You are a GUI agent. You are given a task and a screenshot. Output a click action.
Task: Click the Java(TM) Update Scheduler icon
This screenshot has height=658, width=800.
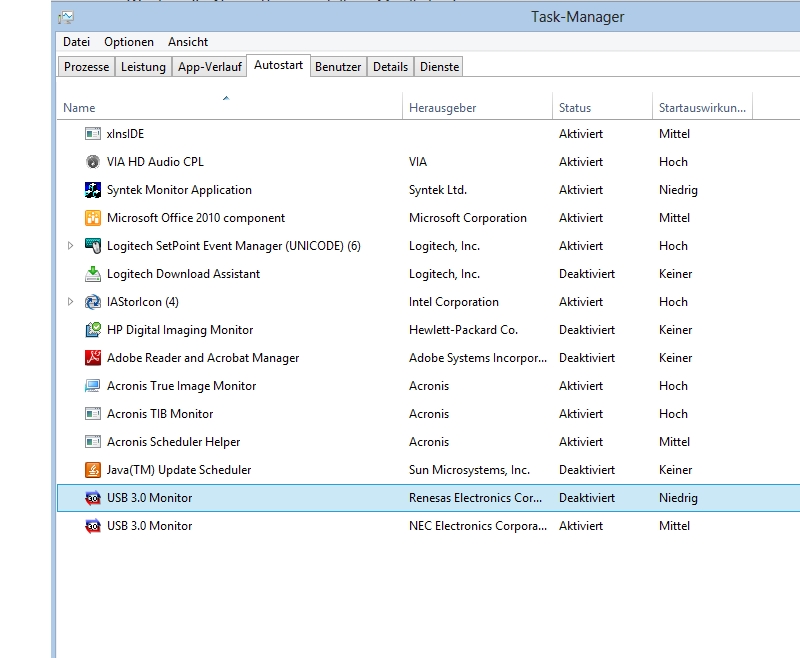(92, 470)
